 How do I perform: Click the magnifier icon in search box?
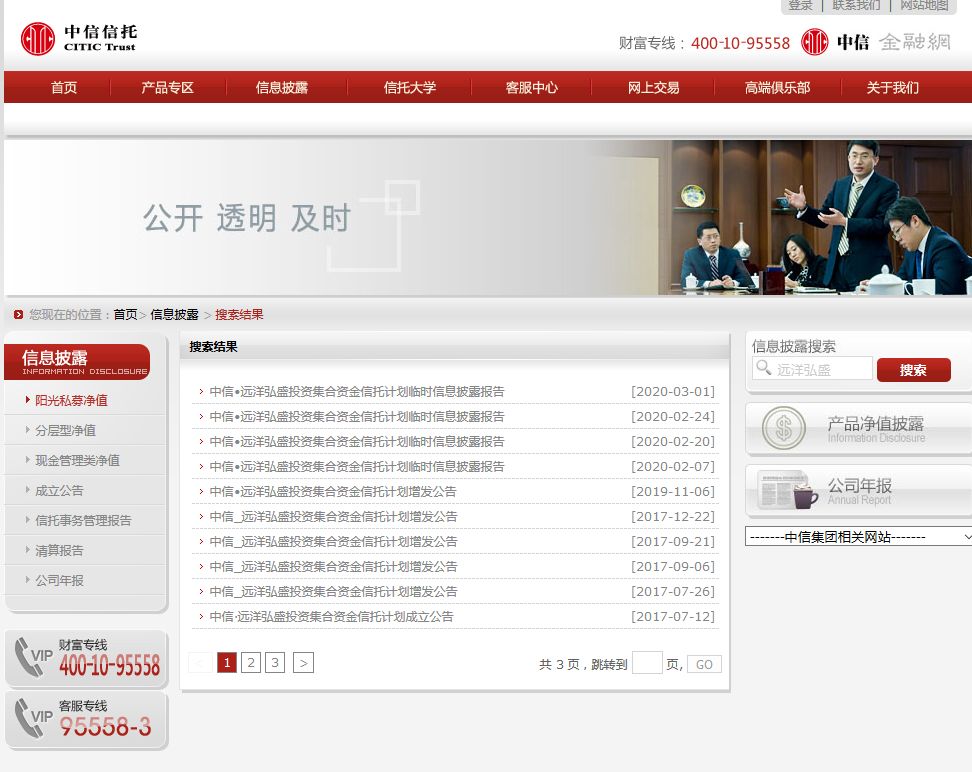tap(764, 369)
